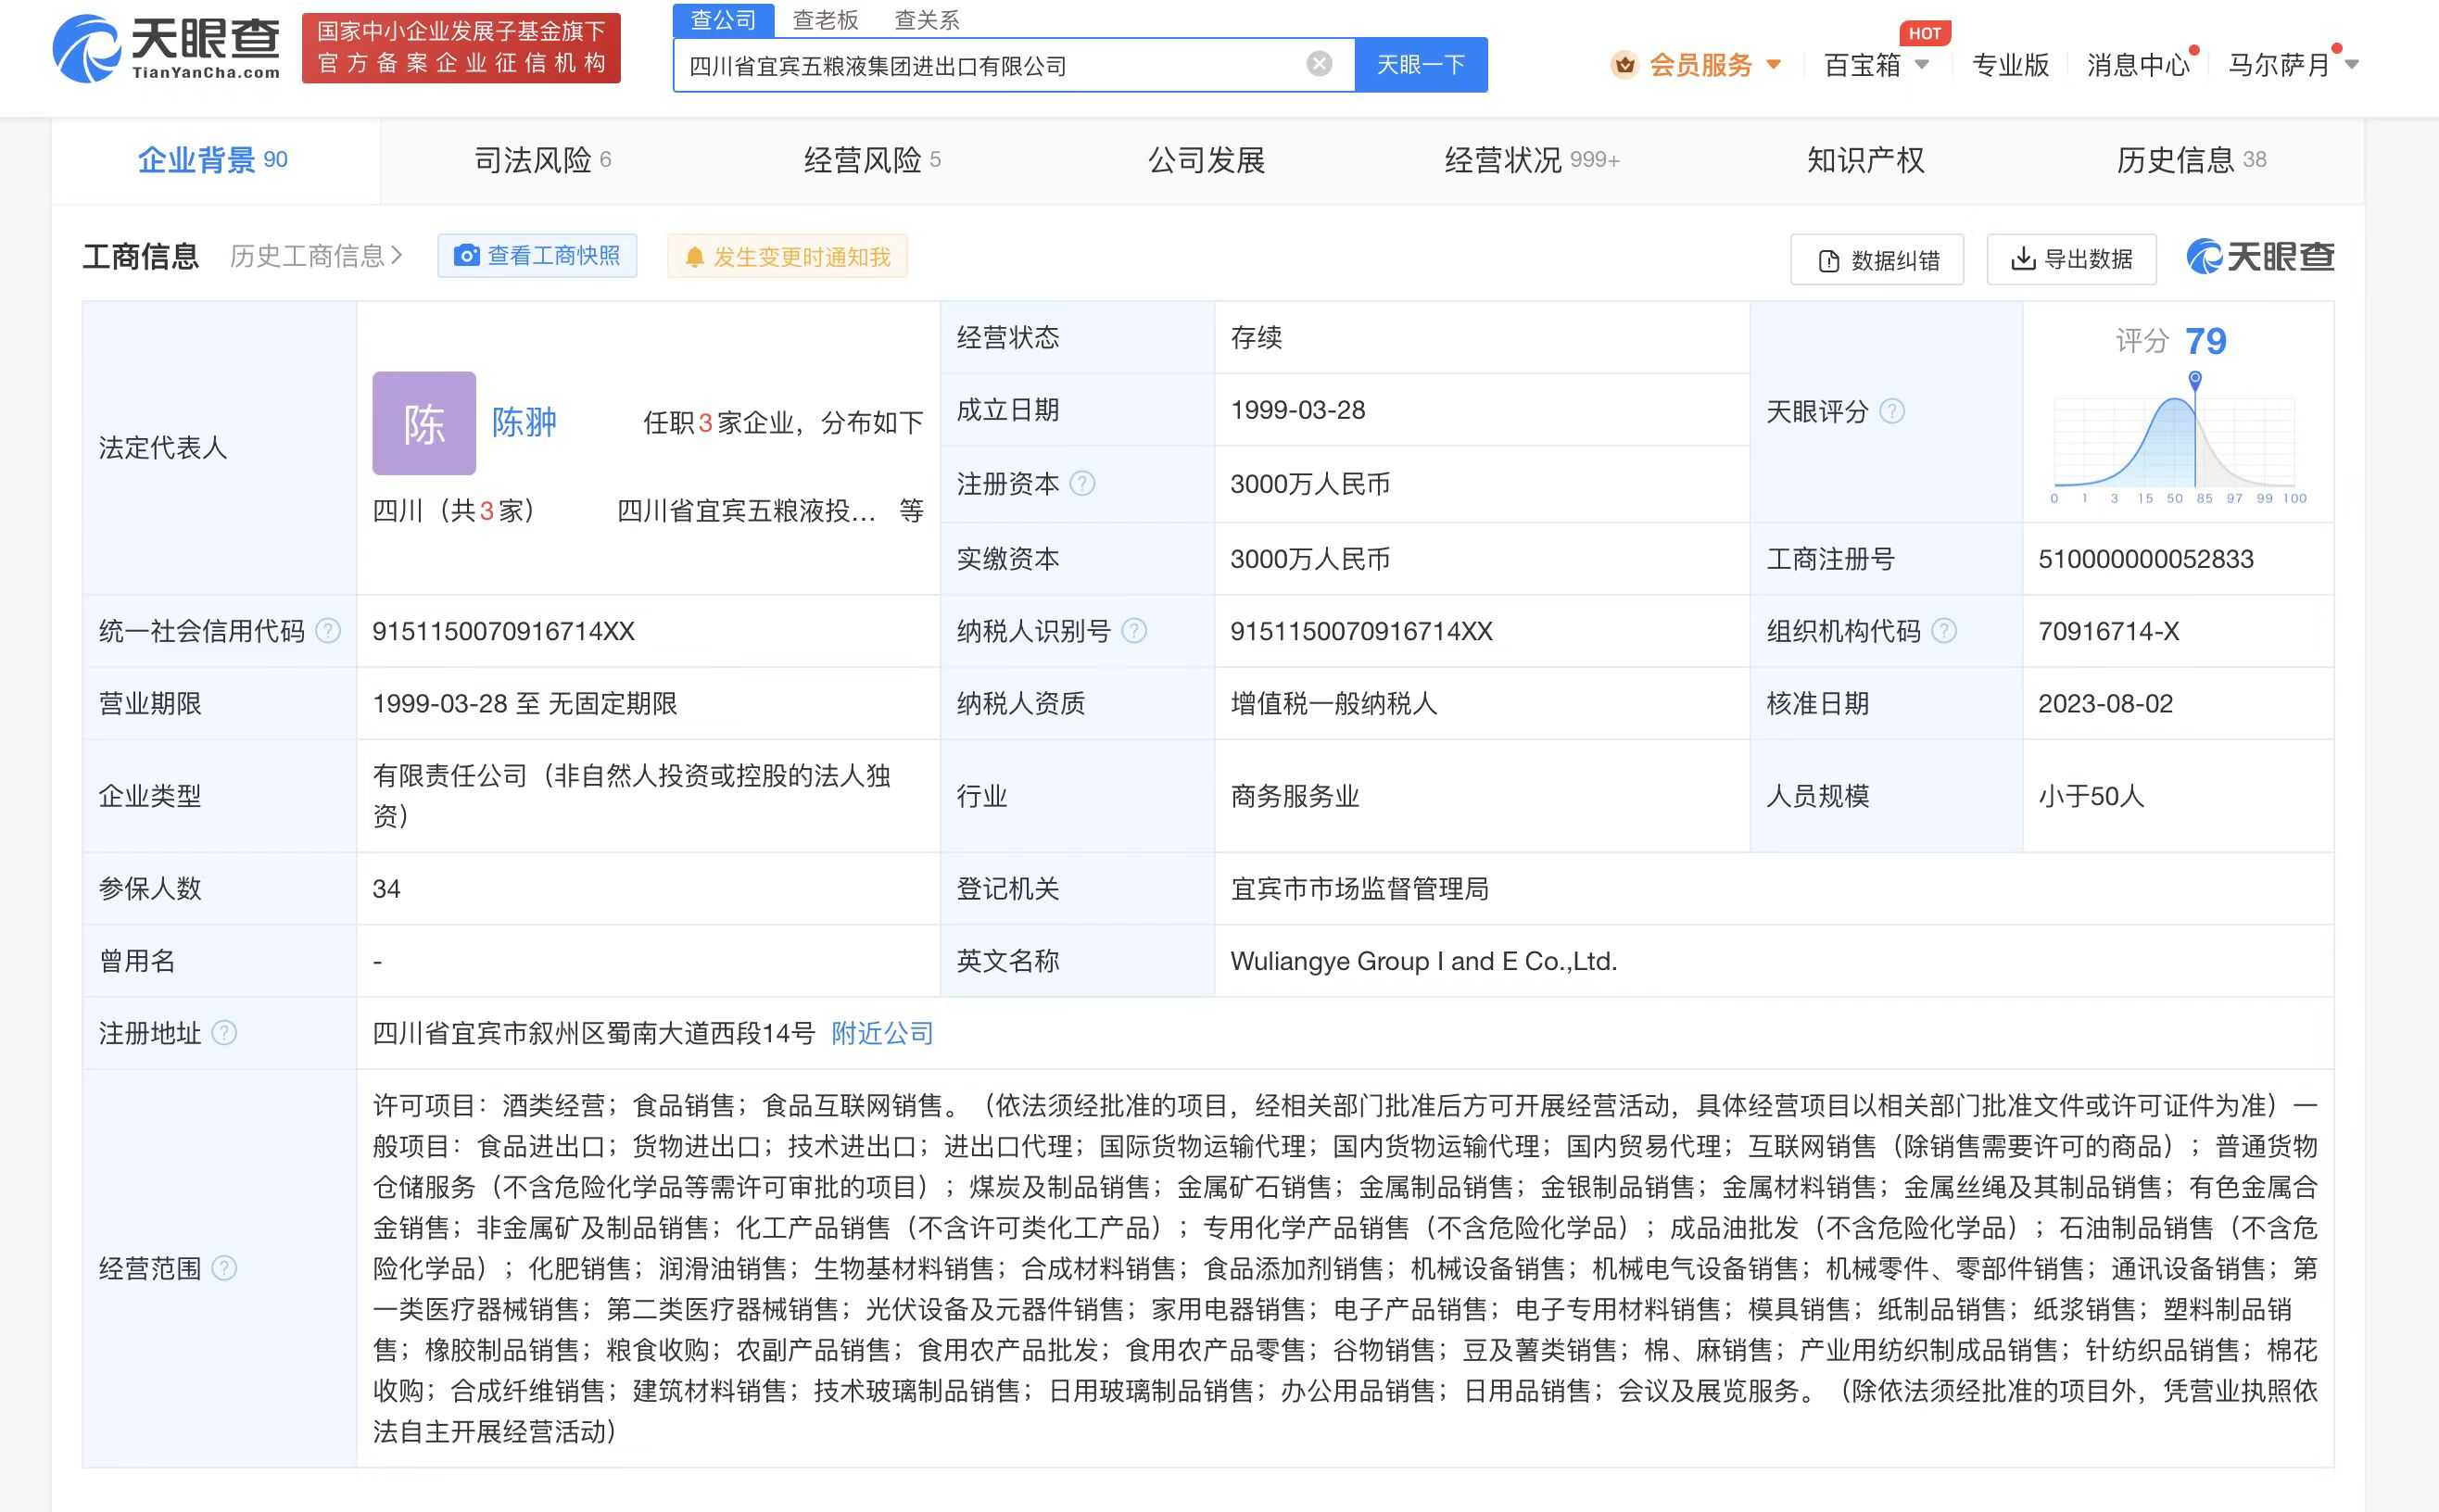Clear the search box with X icon
This screenshot has height=1512, width=2439.
(1319, 64)
